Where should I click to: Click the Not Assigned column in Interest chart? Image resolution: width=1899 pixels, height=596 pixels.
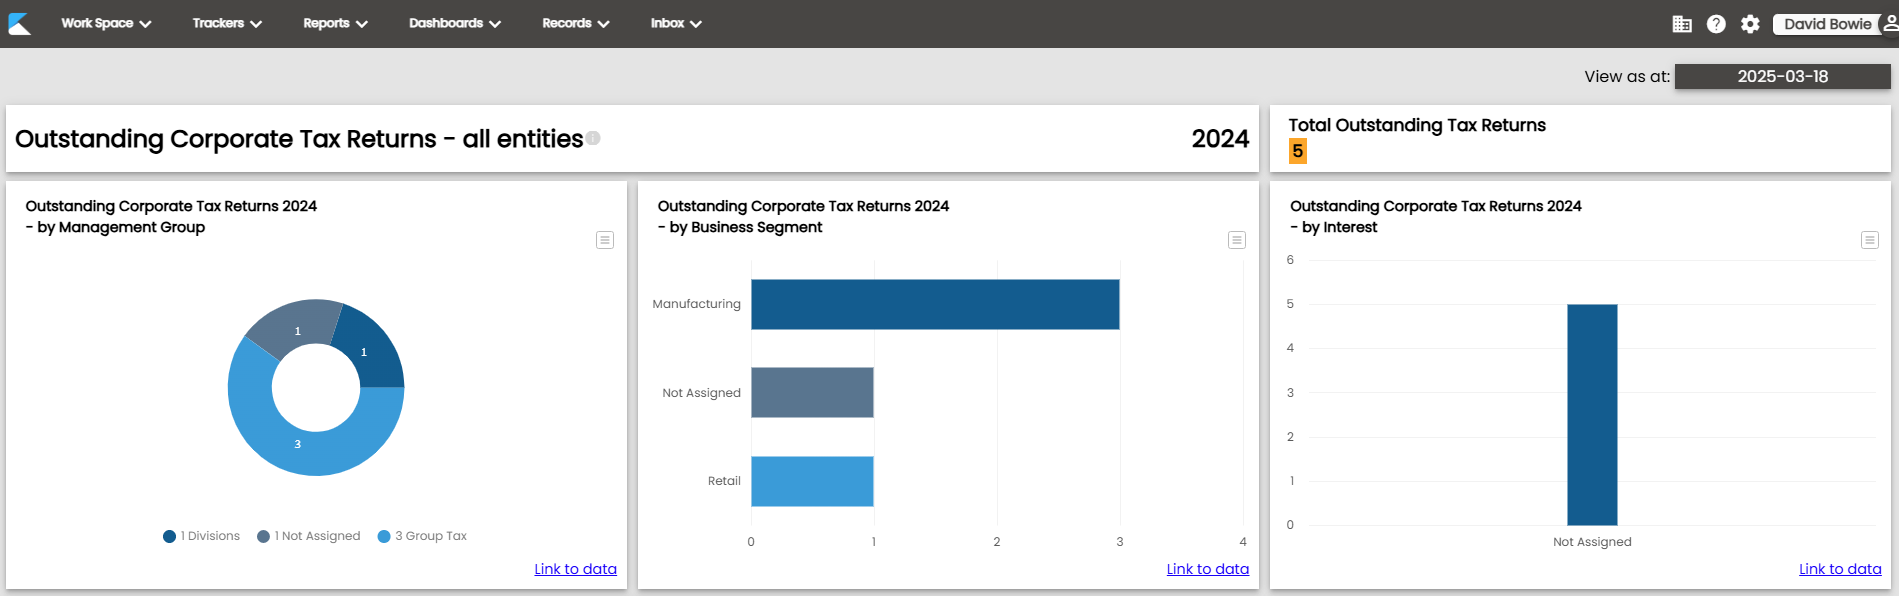tap(1592, 414)
